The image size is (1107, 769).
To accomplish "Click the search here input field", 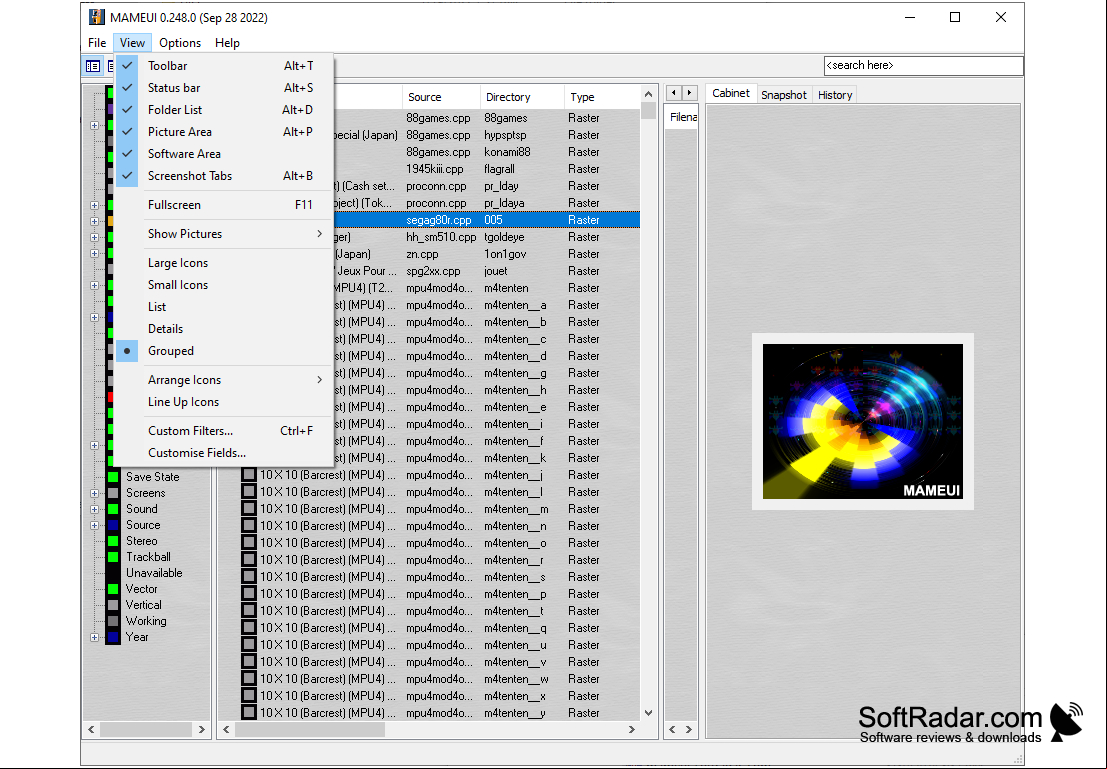I will point(923,66).
